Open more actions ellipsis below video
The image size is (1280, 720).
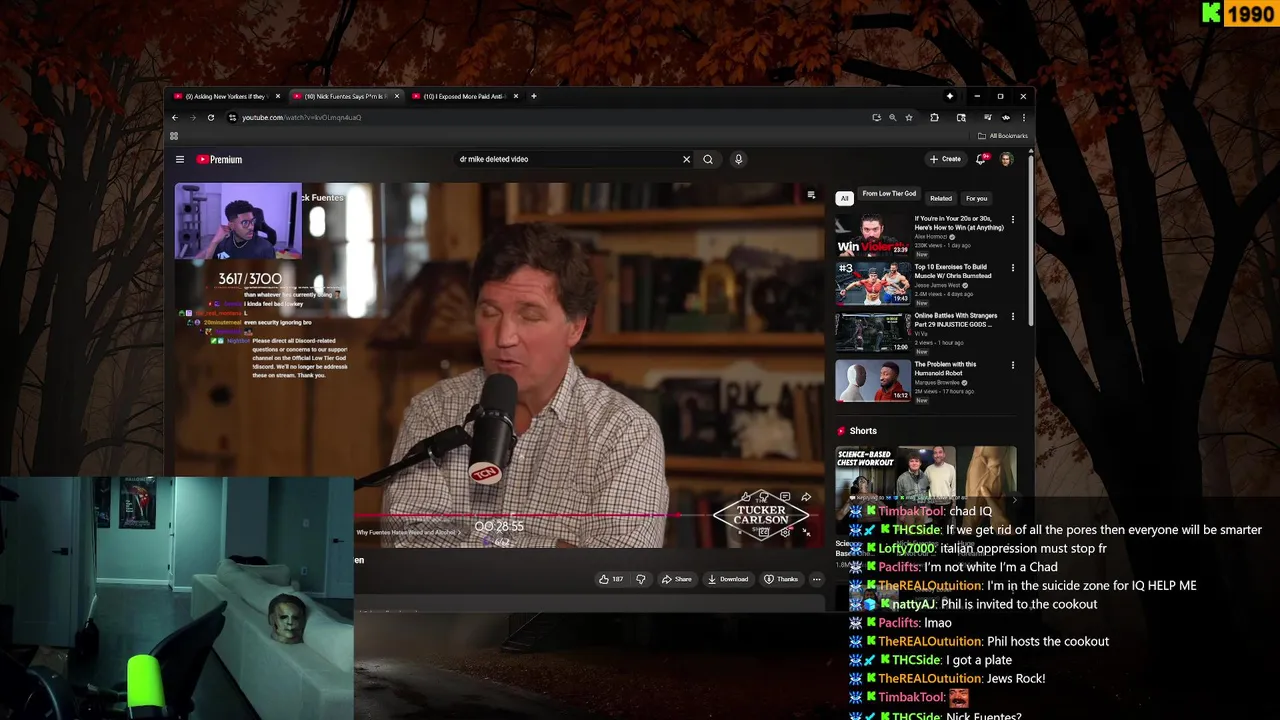click(816, 579)
